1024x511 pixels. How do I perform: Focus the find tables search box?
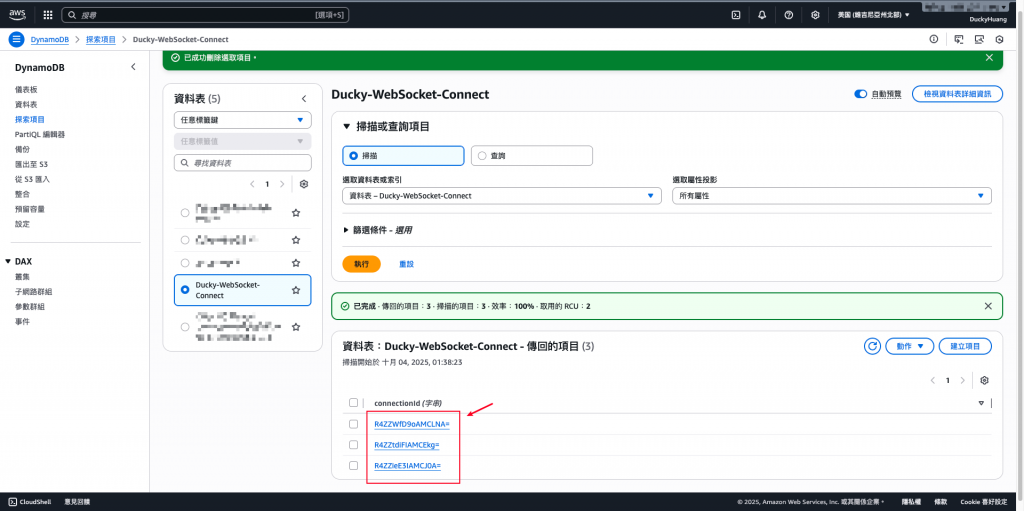pos(242,163)
